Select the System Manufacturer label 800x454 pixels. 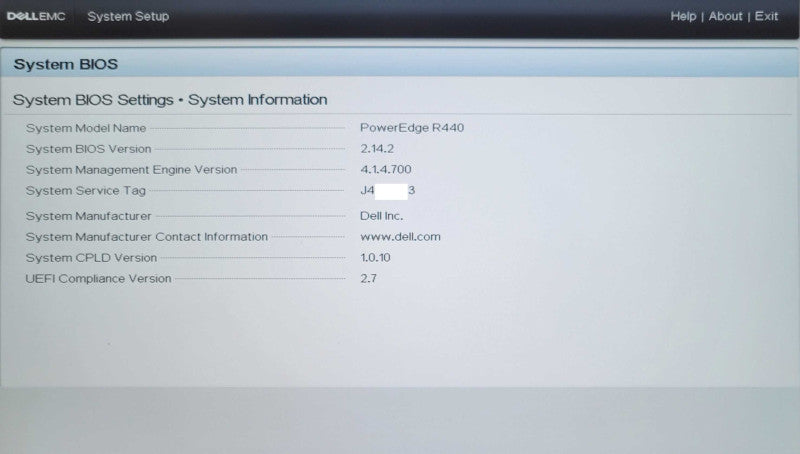tap(88, 216)
